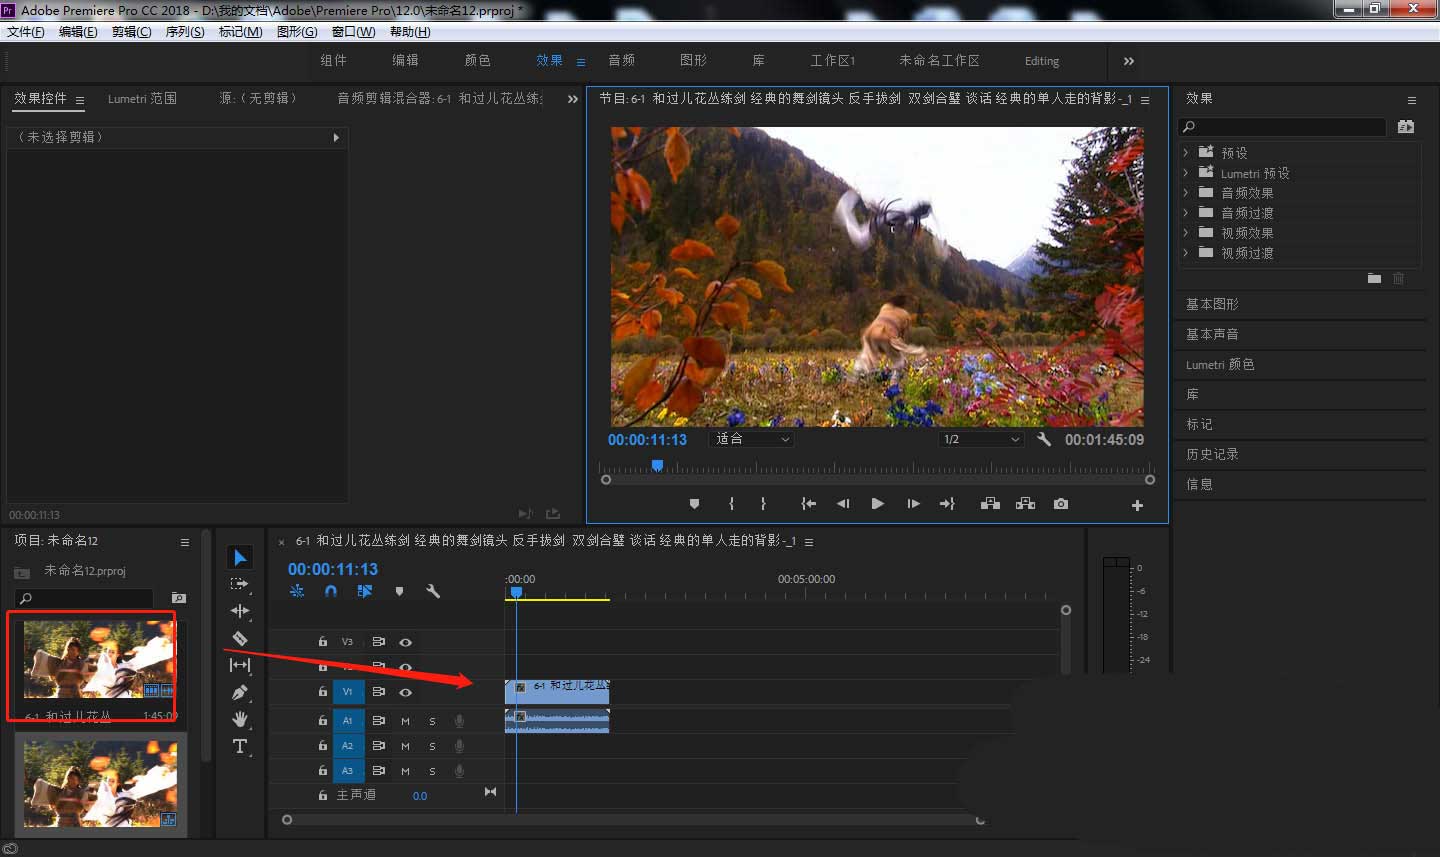The width and height of the screenshot is (1440, 857).
Task: Hide track output for V1 eye icon
Action: pyautogui.click(x=405, y=692)
